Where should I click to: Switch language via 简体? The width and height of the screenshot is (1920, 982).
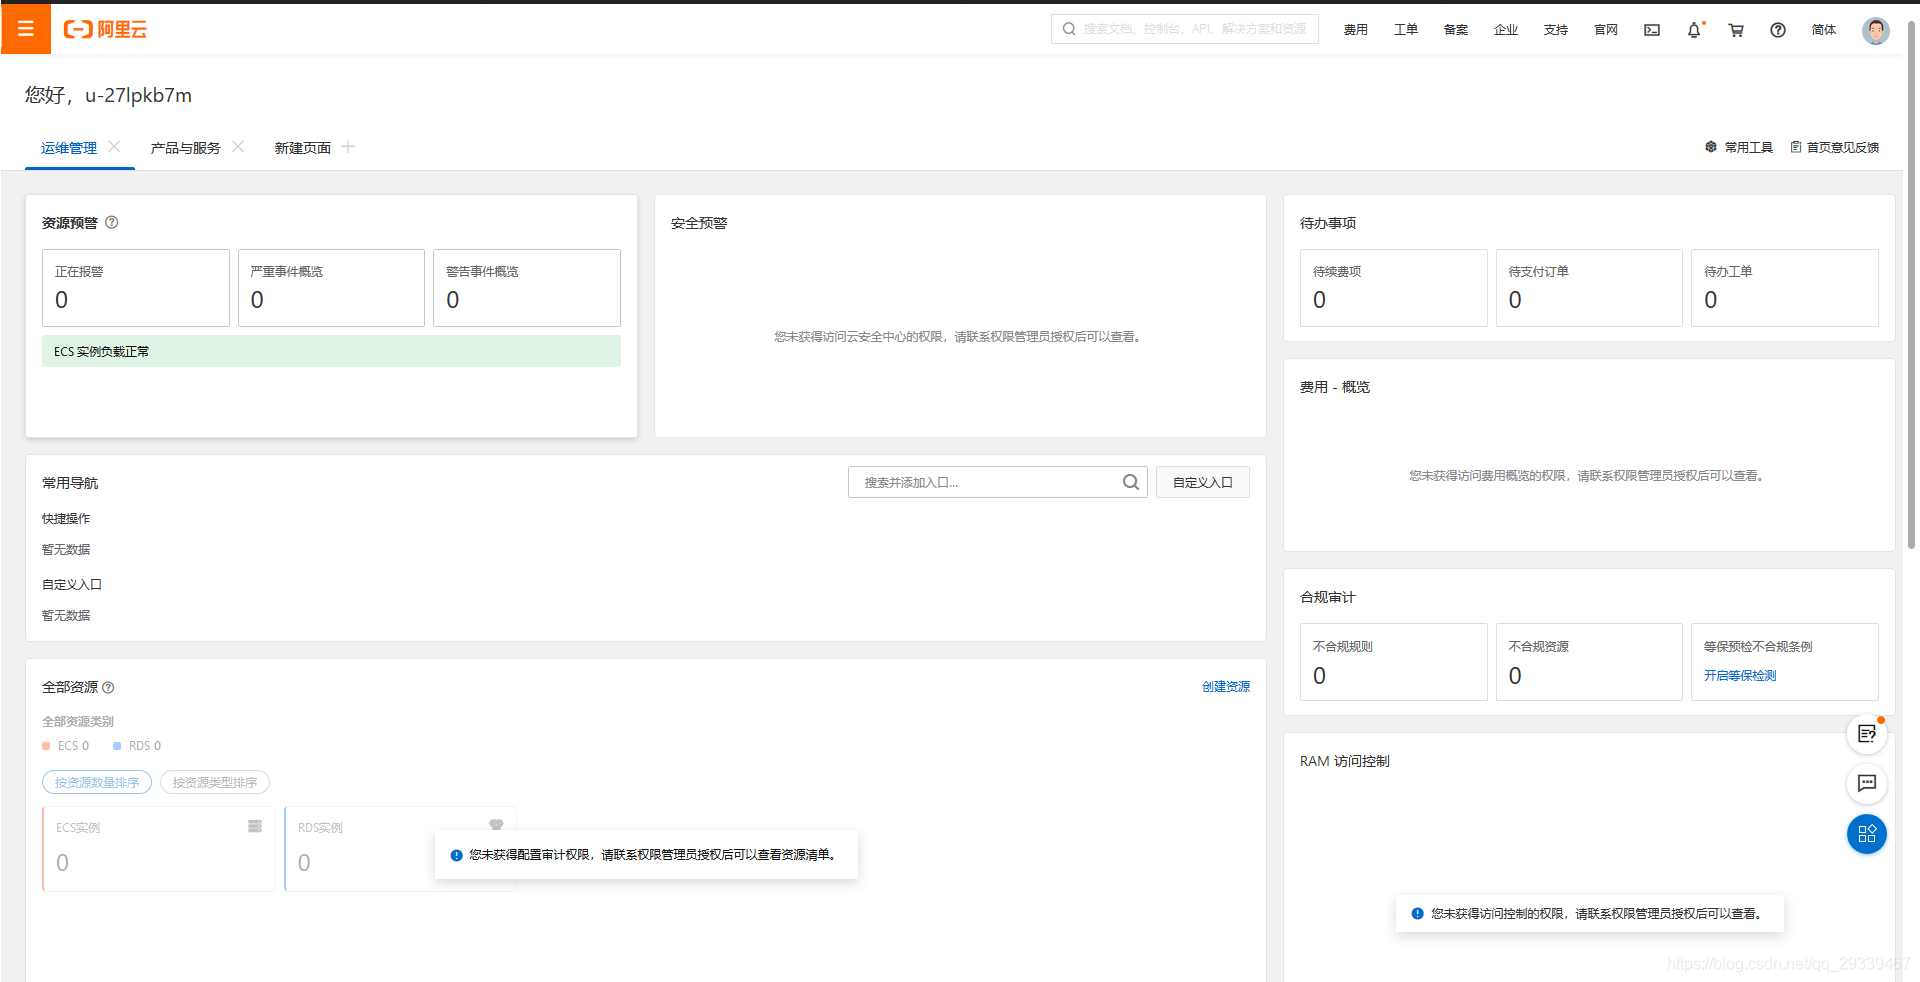pyautogui.click(x=1824, y=30)
